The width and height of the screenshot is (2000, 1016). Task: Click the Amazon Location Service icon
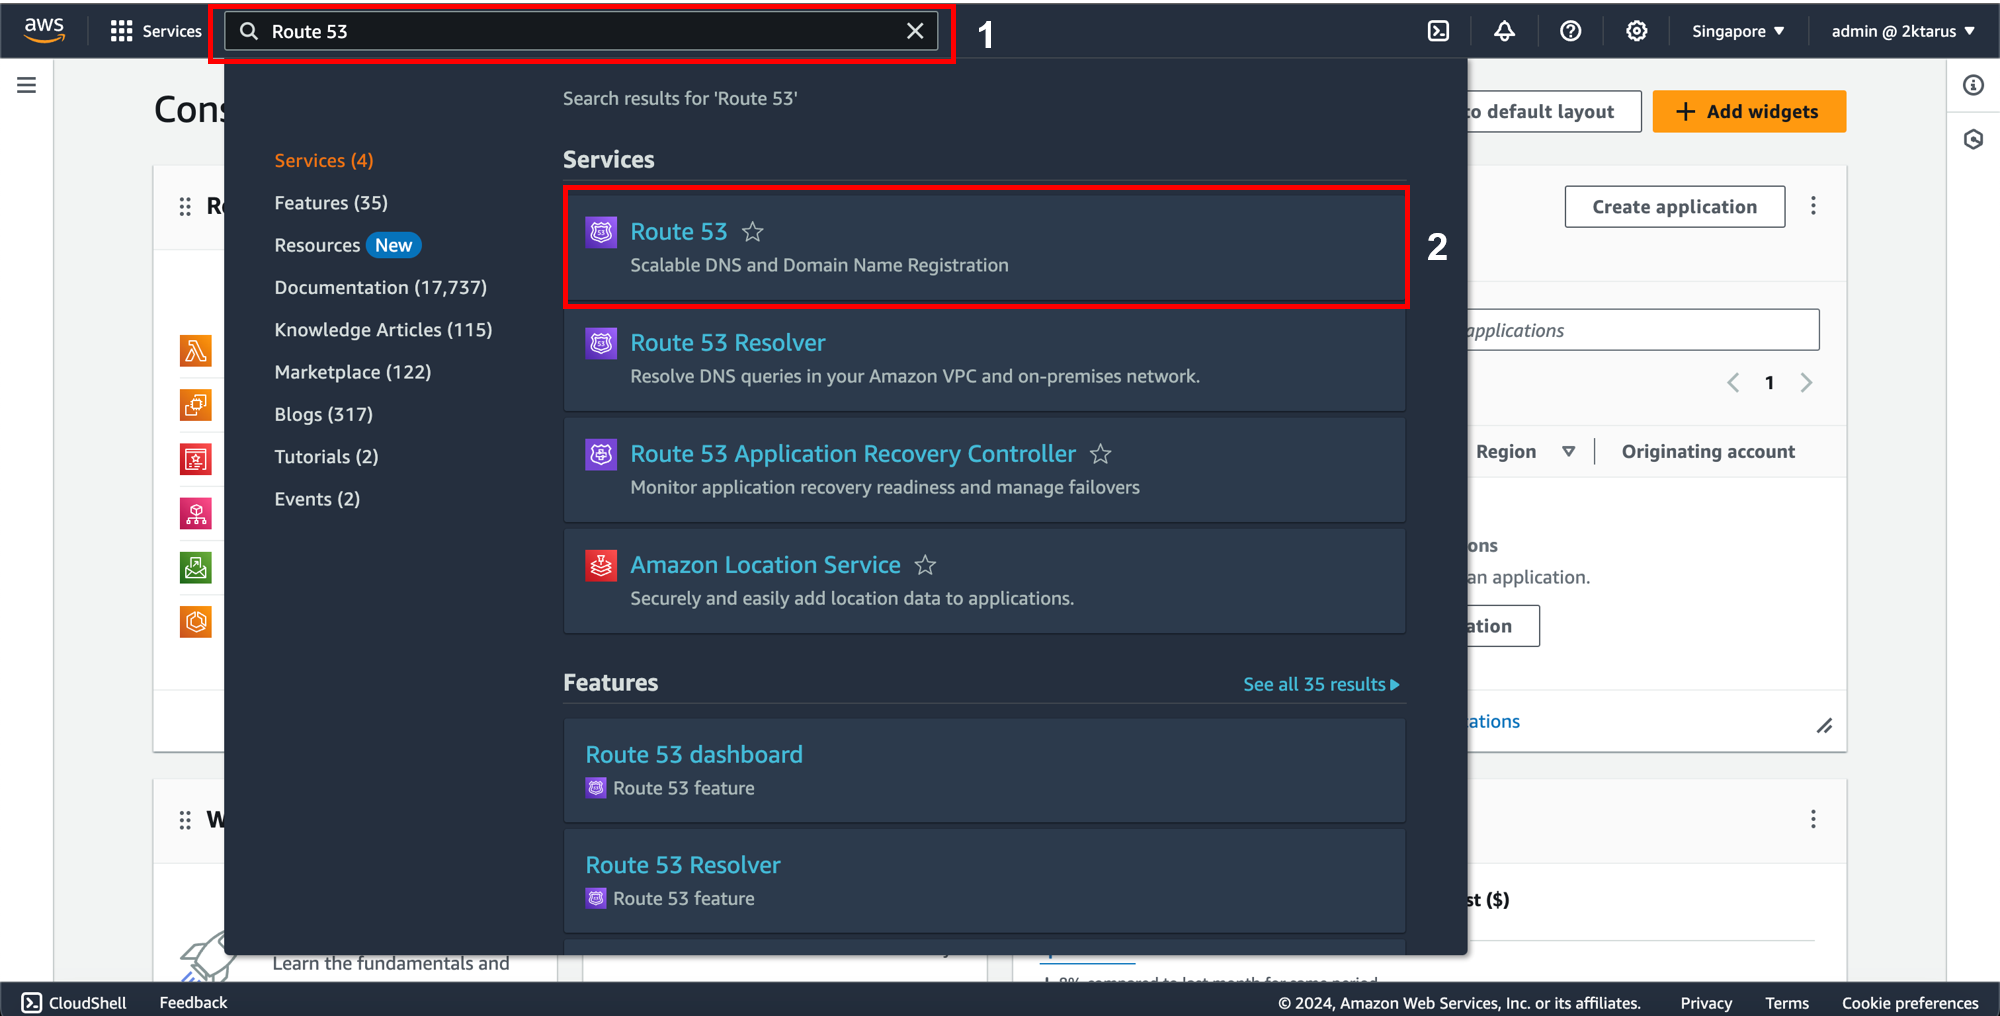[601, 565]
